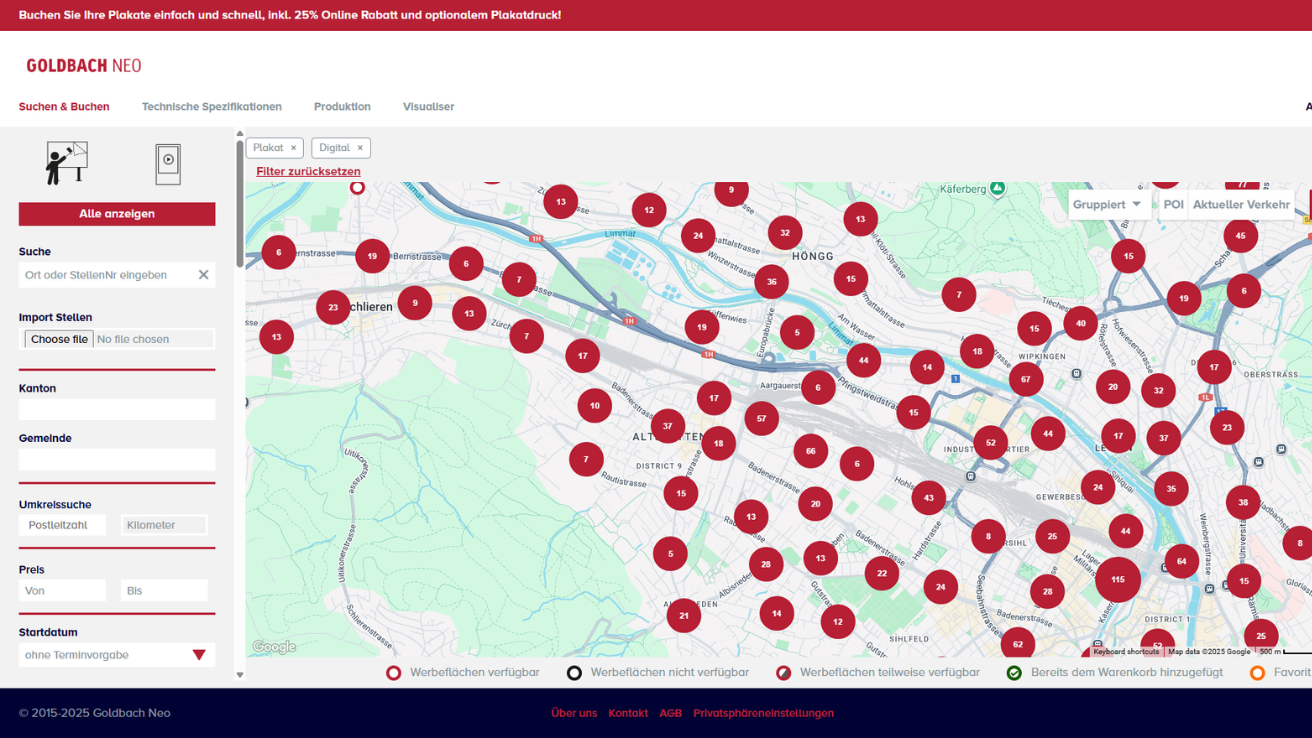Toggle Aktueller Verkehr traffic layer
The image size is (1312, 738).
[1240, 205]
